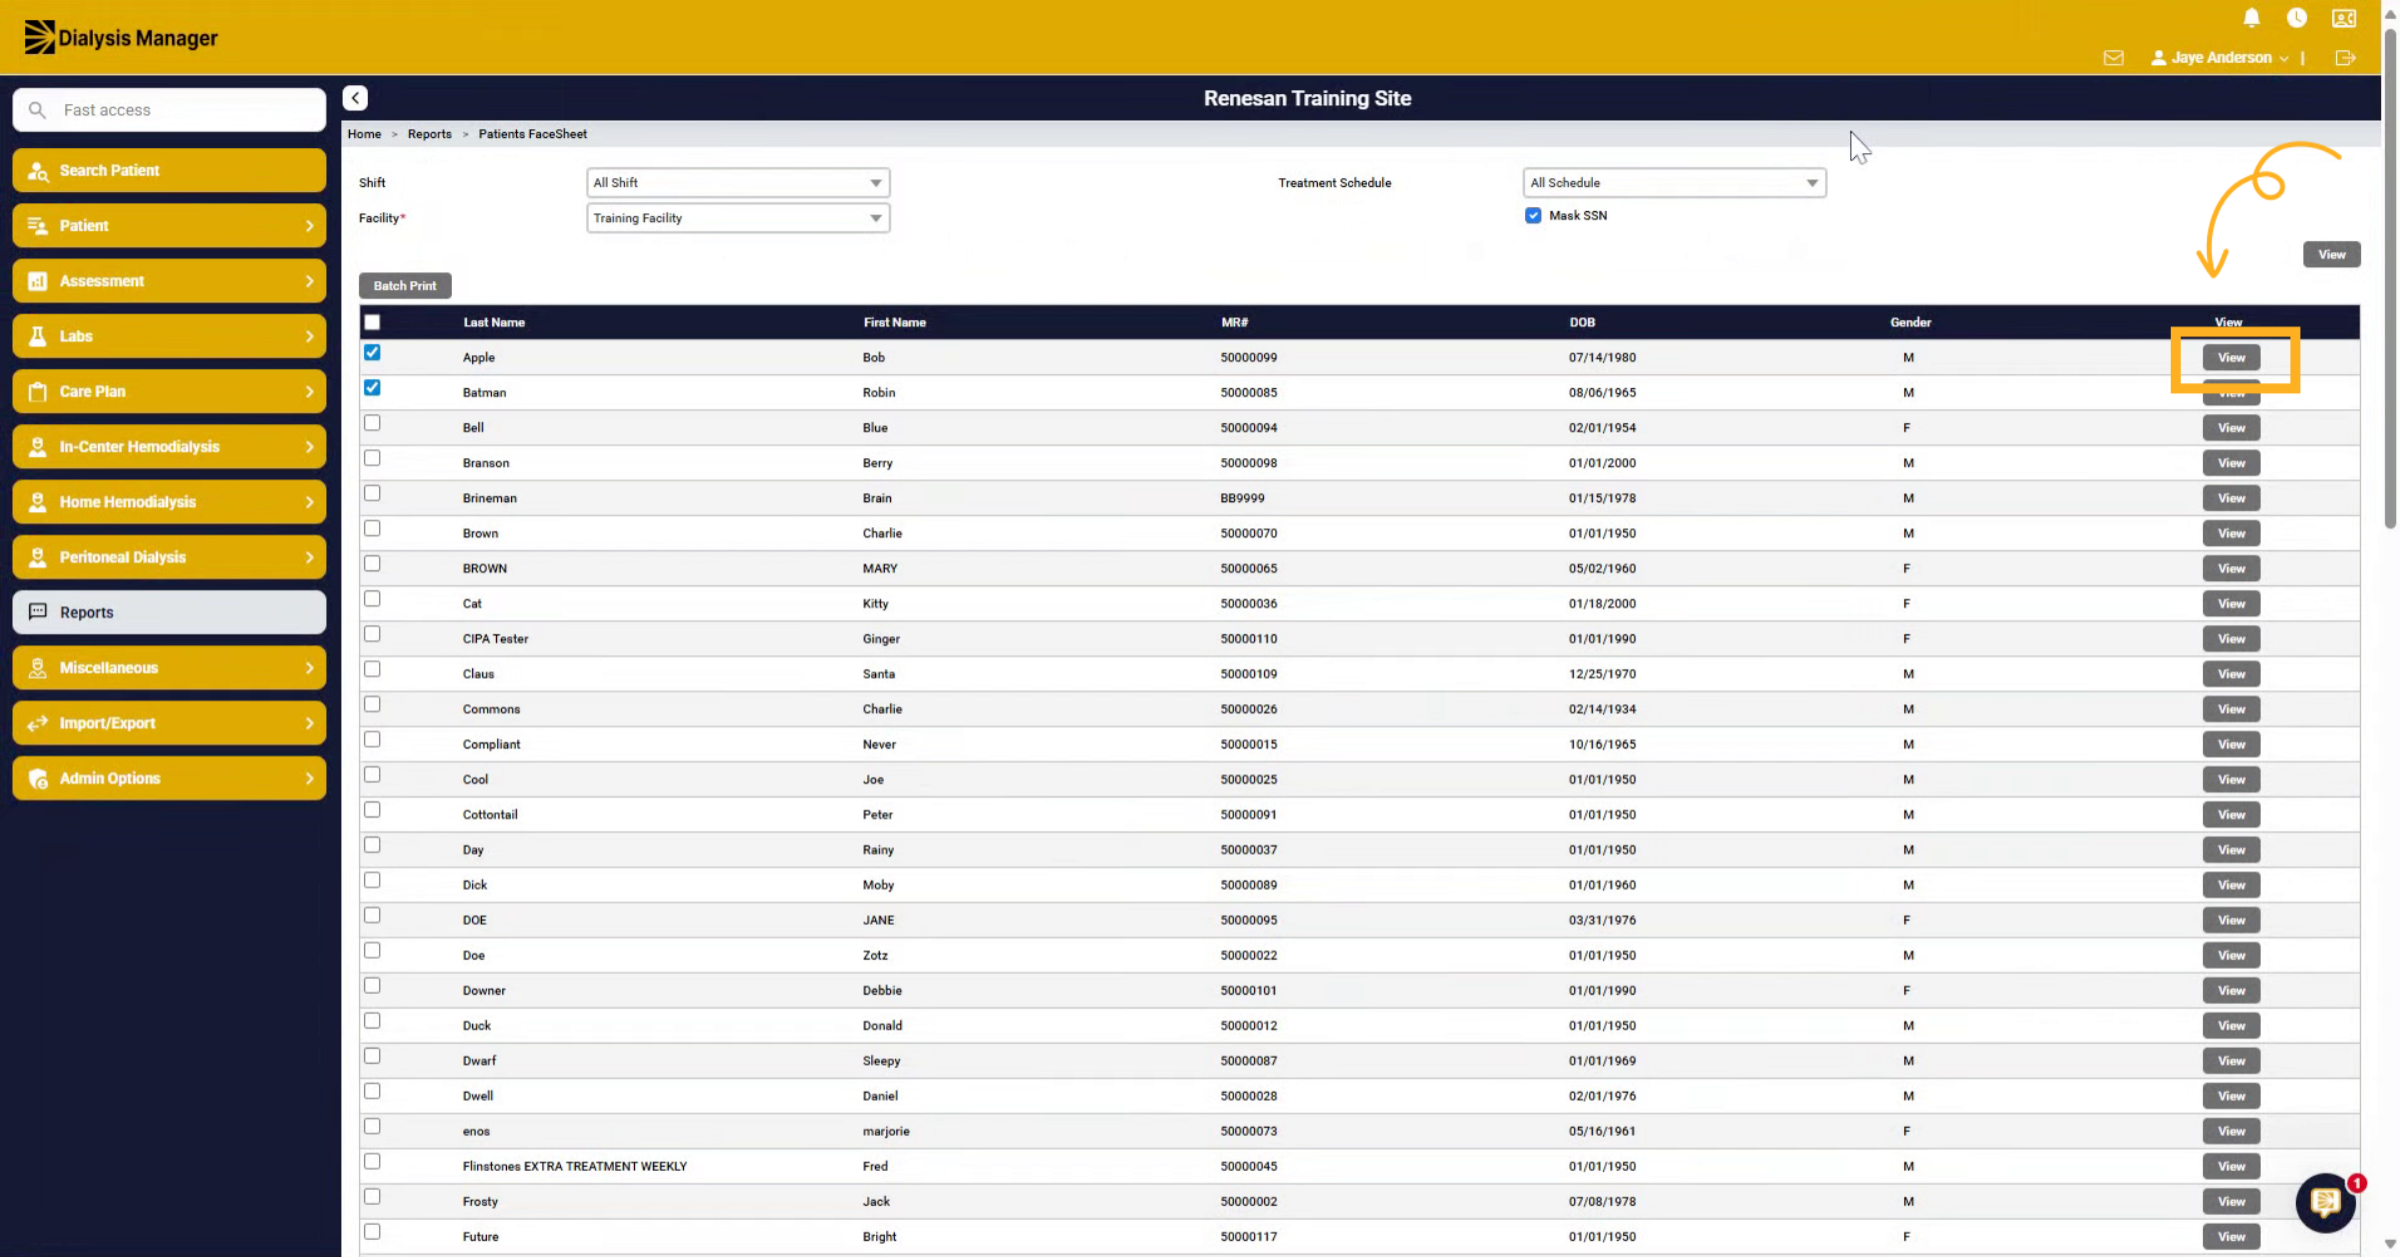Click View button for Brineman Brain
This screenshot has width=2400, height=1257.
pyautogui.click(x=2231, y=498)
